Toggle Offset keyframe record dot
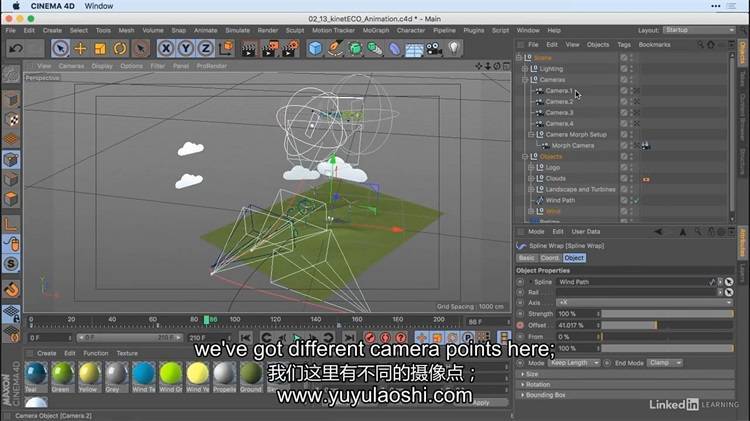The height and width of the screenshot is (421, 750). [x=520, y=325]
